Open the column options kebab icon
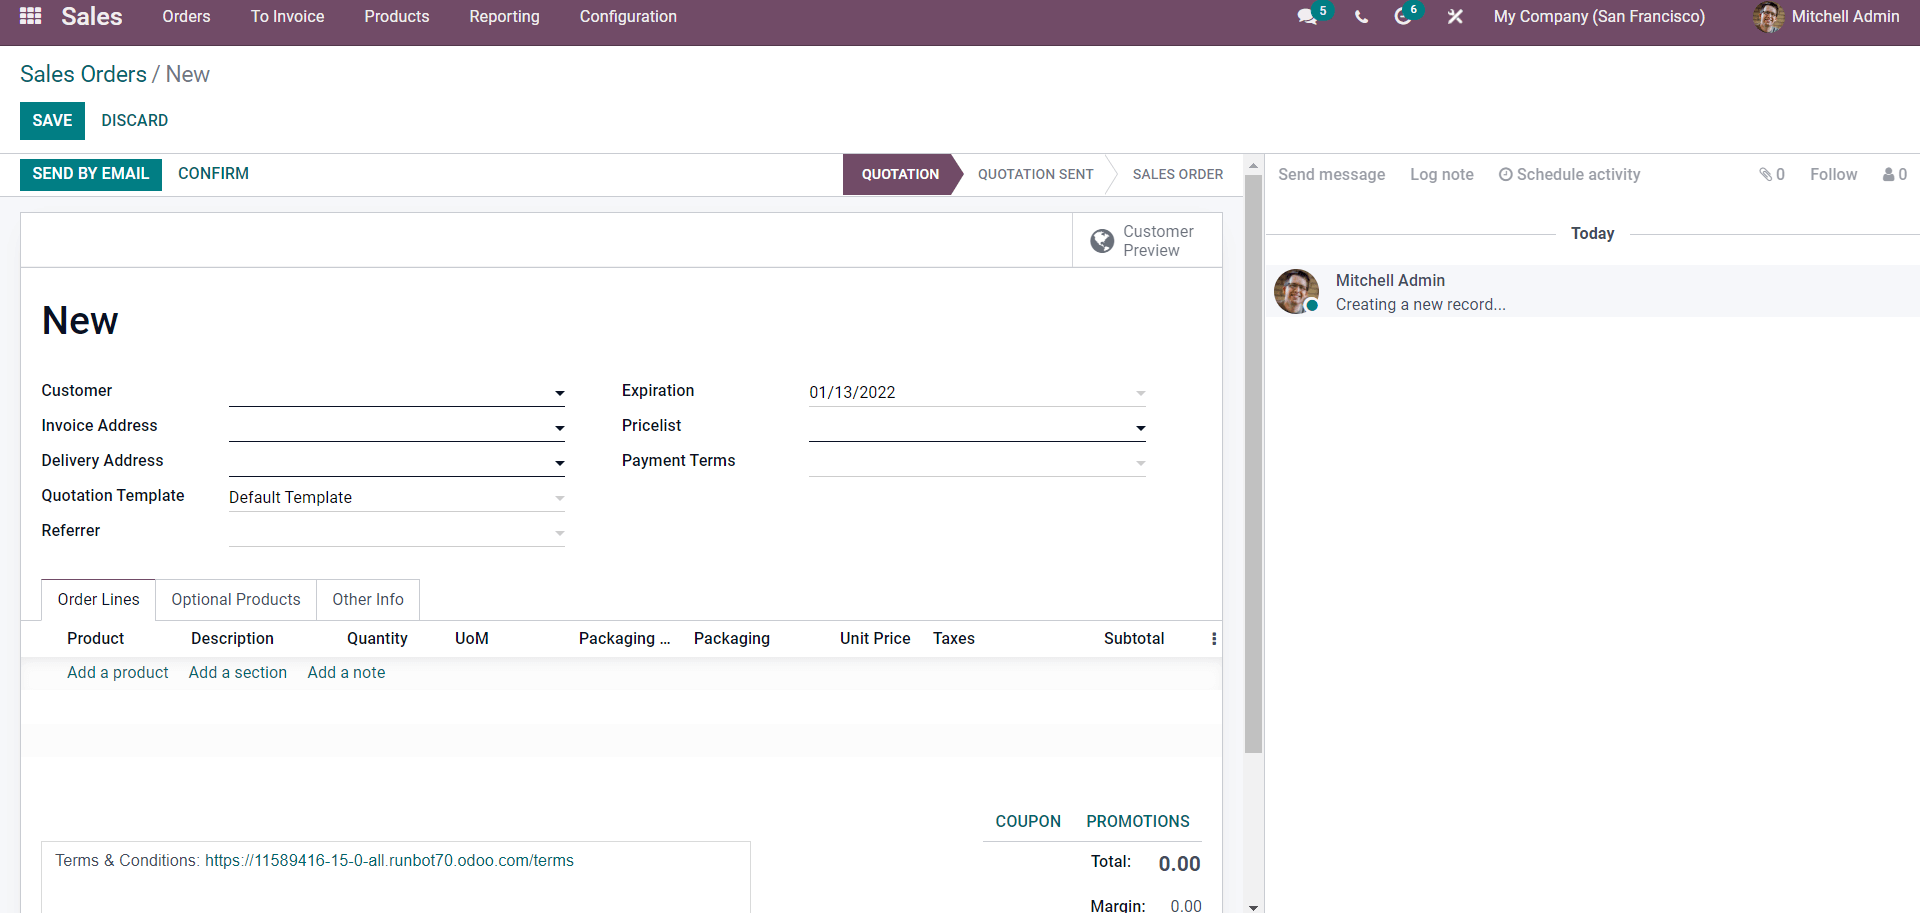 1214,639
